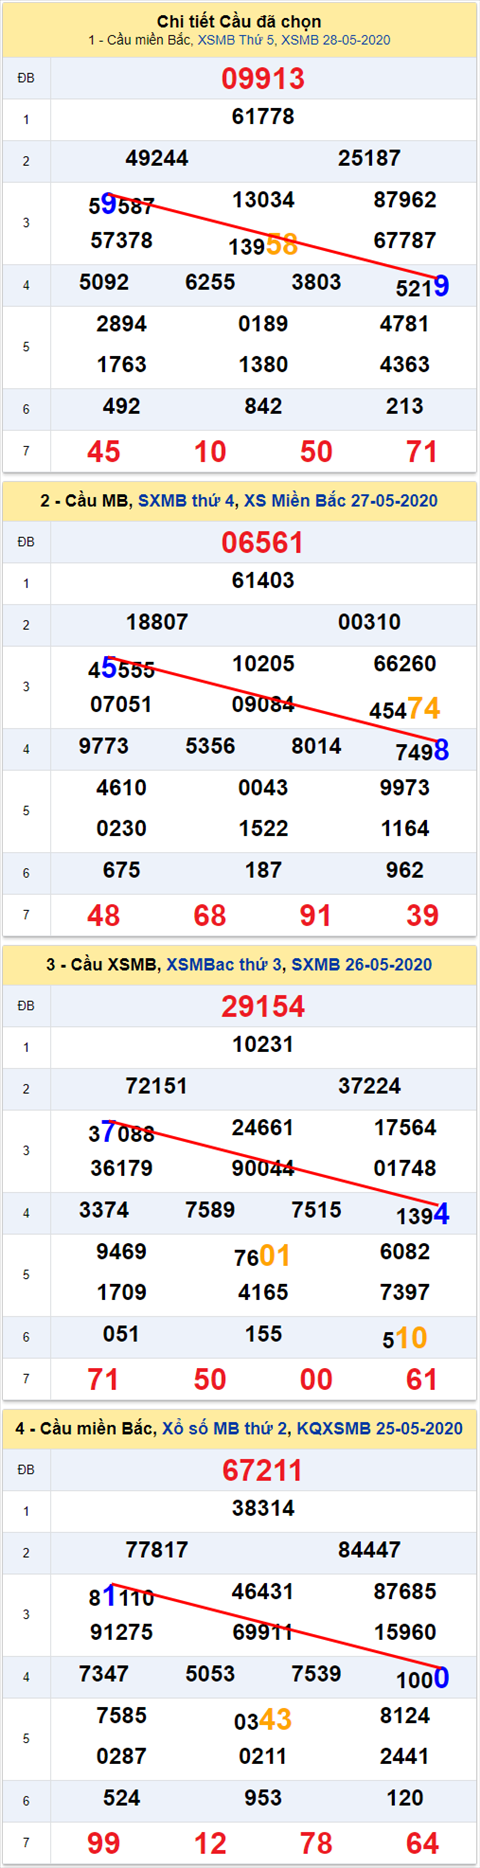The height and width of the screenshot is (1868, 480).
Task: Select fourth prize number 6255
Action: [210, 282]
